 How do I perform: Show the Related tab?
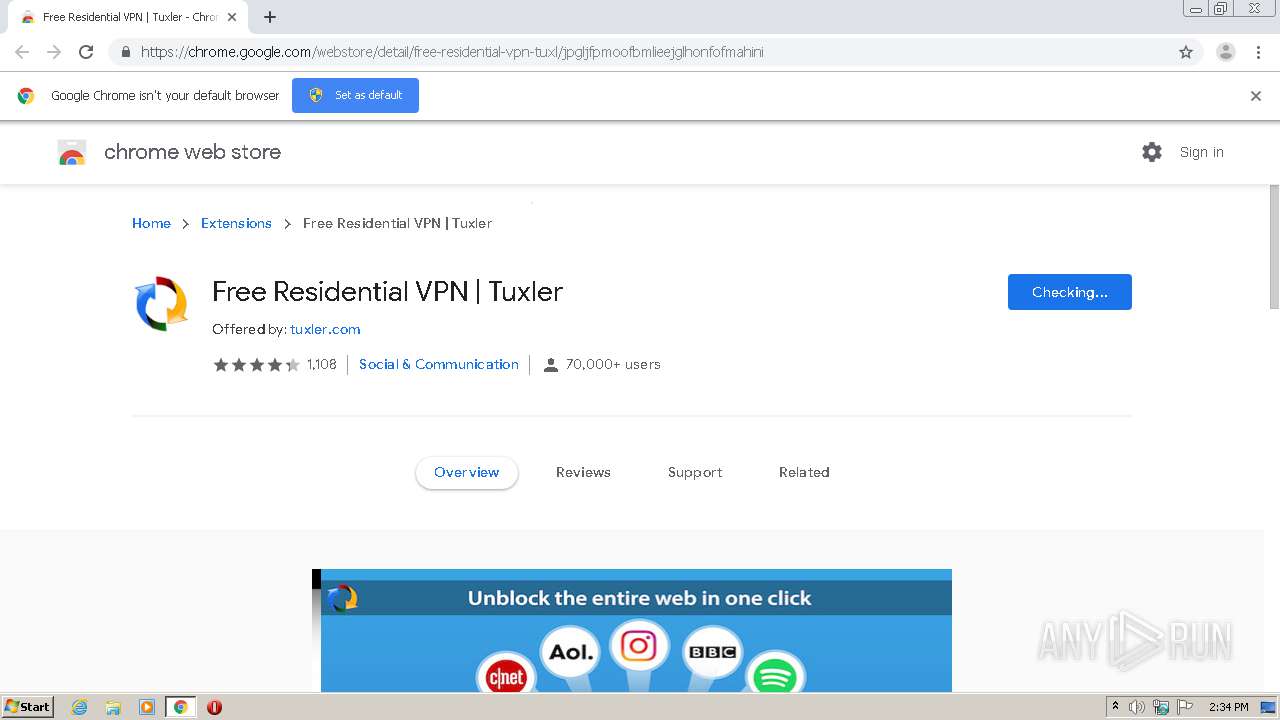coord(804,472)
